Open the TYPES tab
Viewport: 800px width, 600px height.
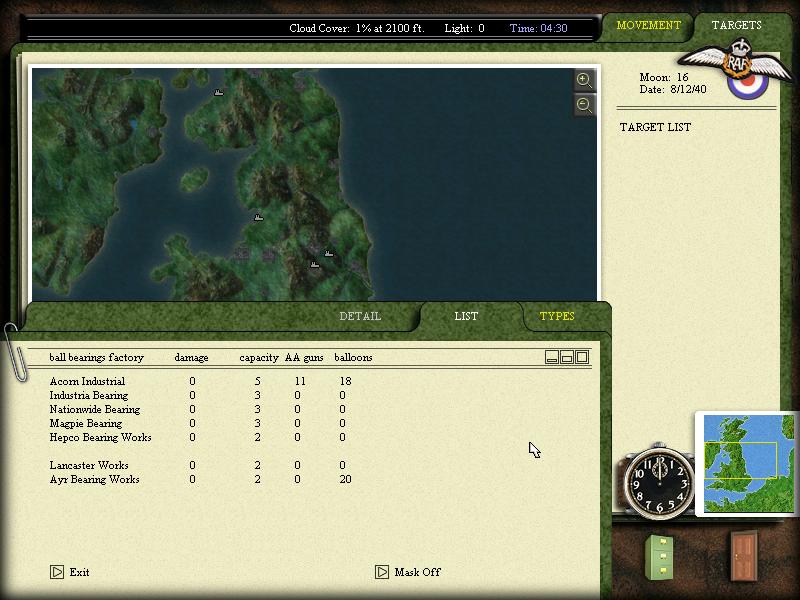(x=557, y=315)
